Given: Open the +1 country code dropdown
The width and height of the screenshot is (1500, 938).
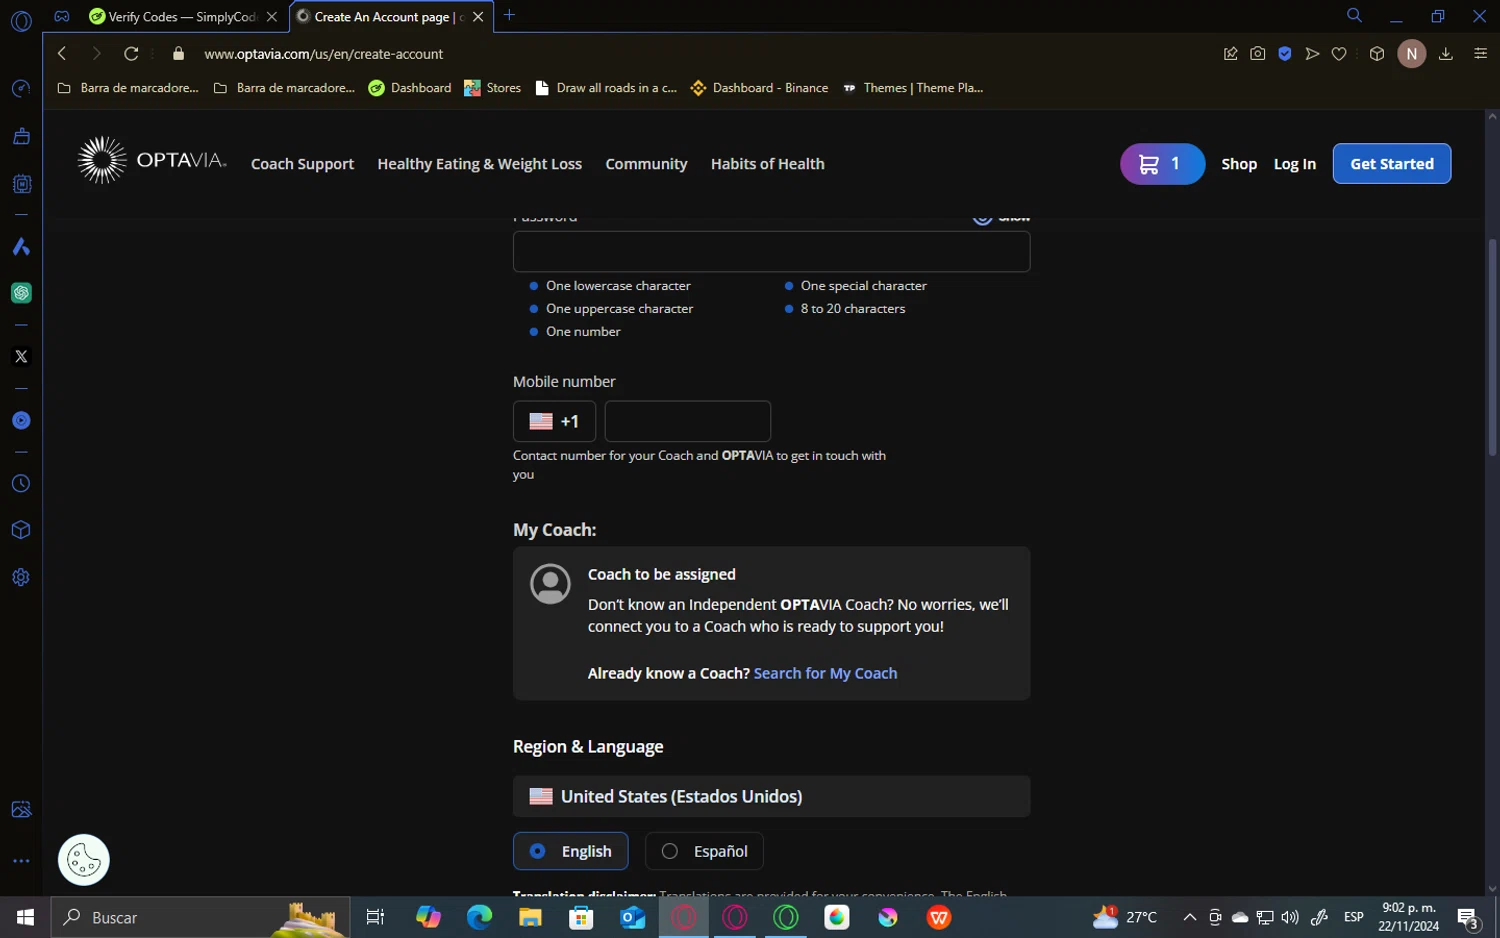Looking at the screenshot, I should click(x=554, y=421).
